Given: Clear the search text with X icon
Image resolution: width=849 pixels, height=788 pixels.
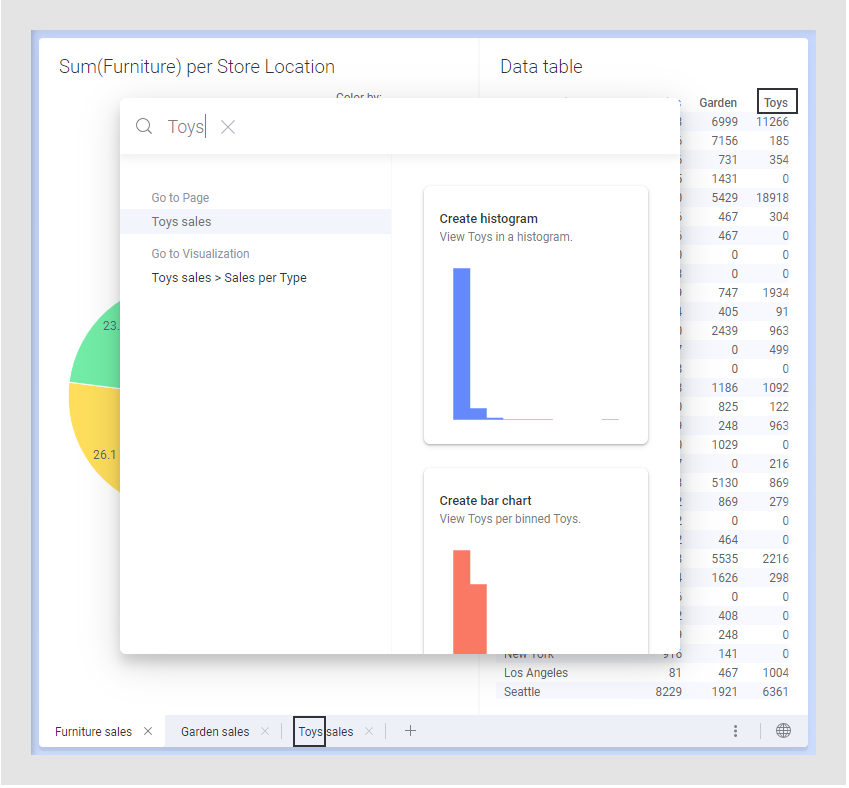Looking at the screenshot, I should point(228,126).
